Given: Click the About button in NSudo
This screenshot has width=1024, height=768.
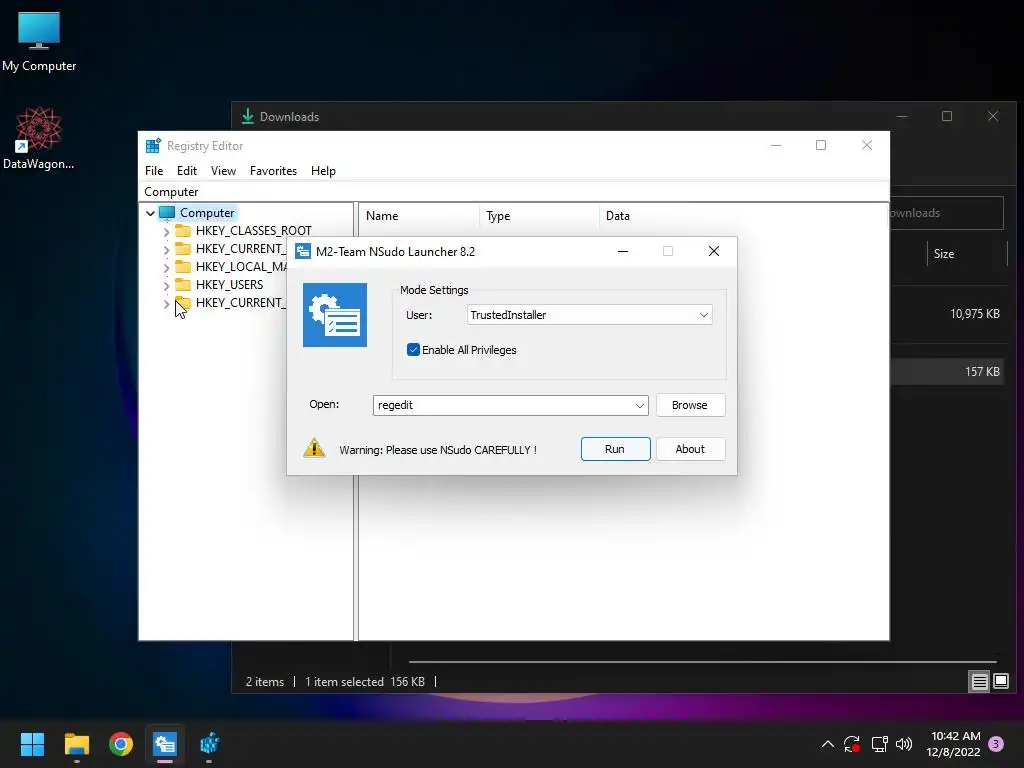Looking at the screenshot, I should point(690,449).
